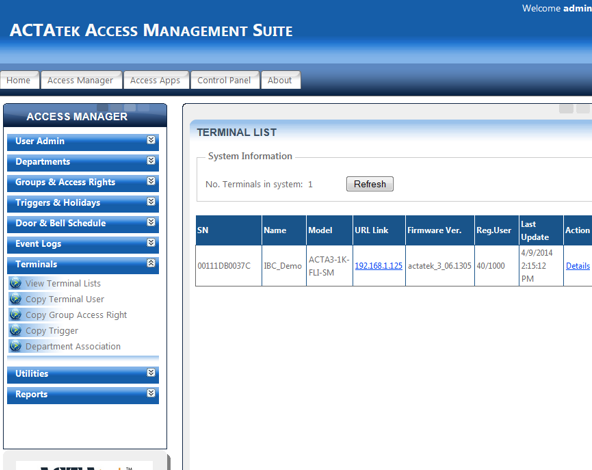The image size is (592, 470).
Task: Click the Reg.User column header
Action: (x=496, y=230)
